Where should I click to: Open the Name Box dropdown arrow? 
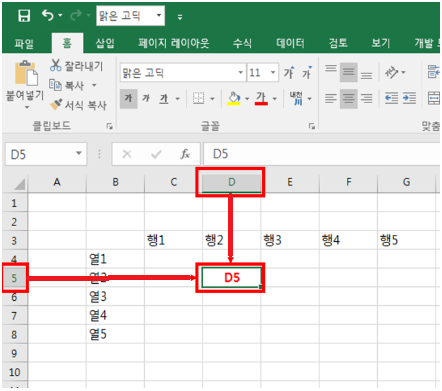(x=79, y=154)
